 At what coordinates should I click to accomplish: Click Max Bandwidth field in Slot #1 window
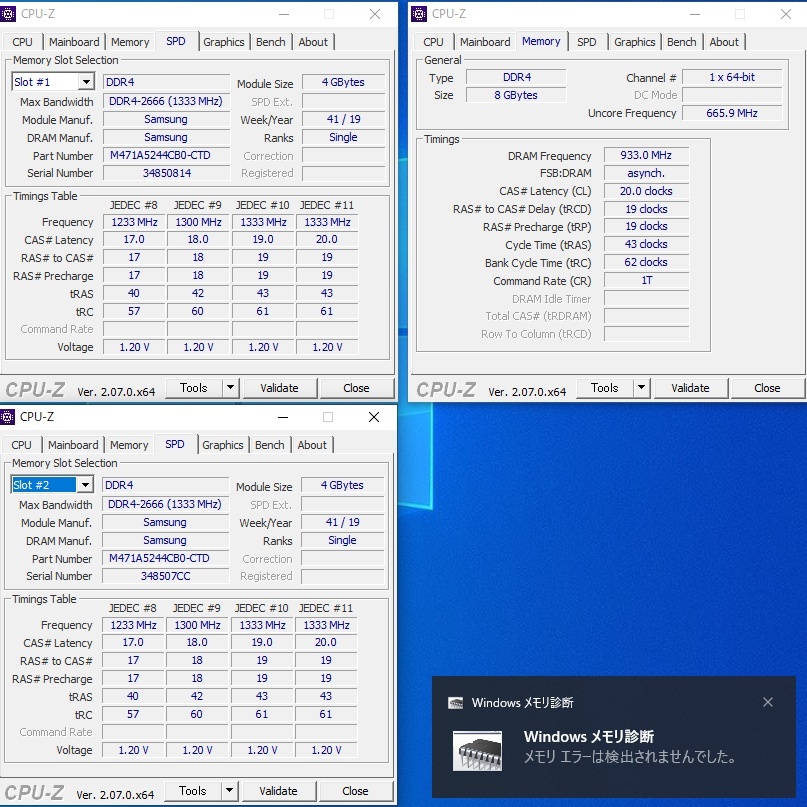[x=166, y=101]
